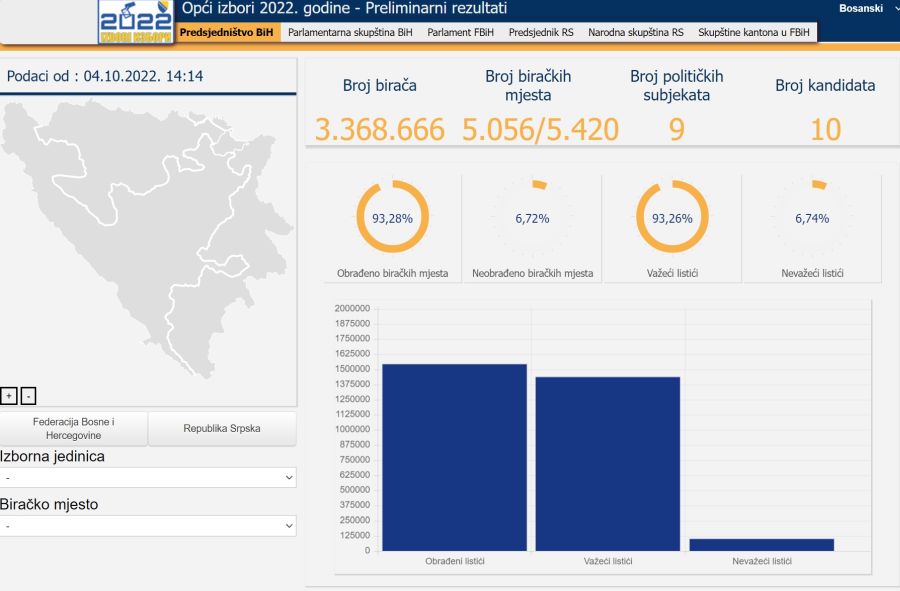Click the Obrađeni listići bar in chart

pos(454,457)
